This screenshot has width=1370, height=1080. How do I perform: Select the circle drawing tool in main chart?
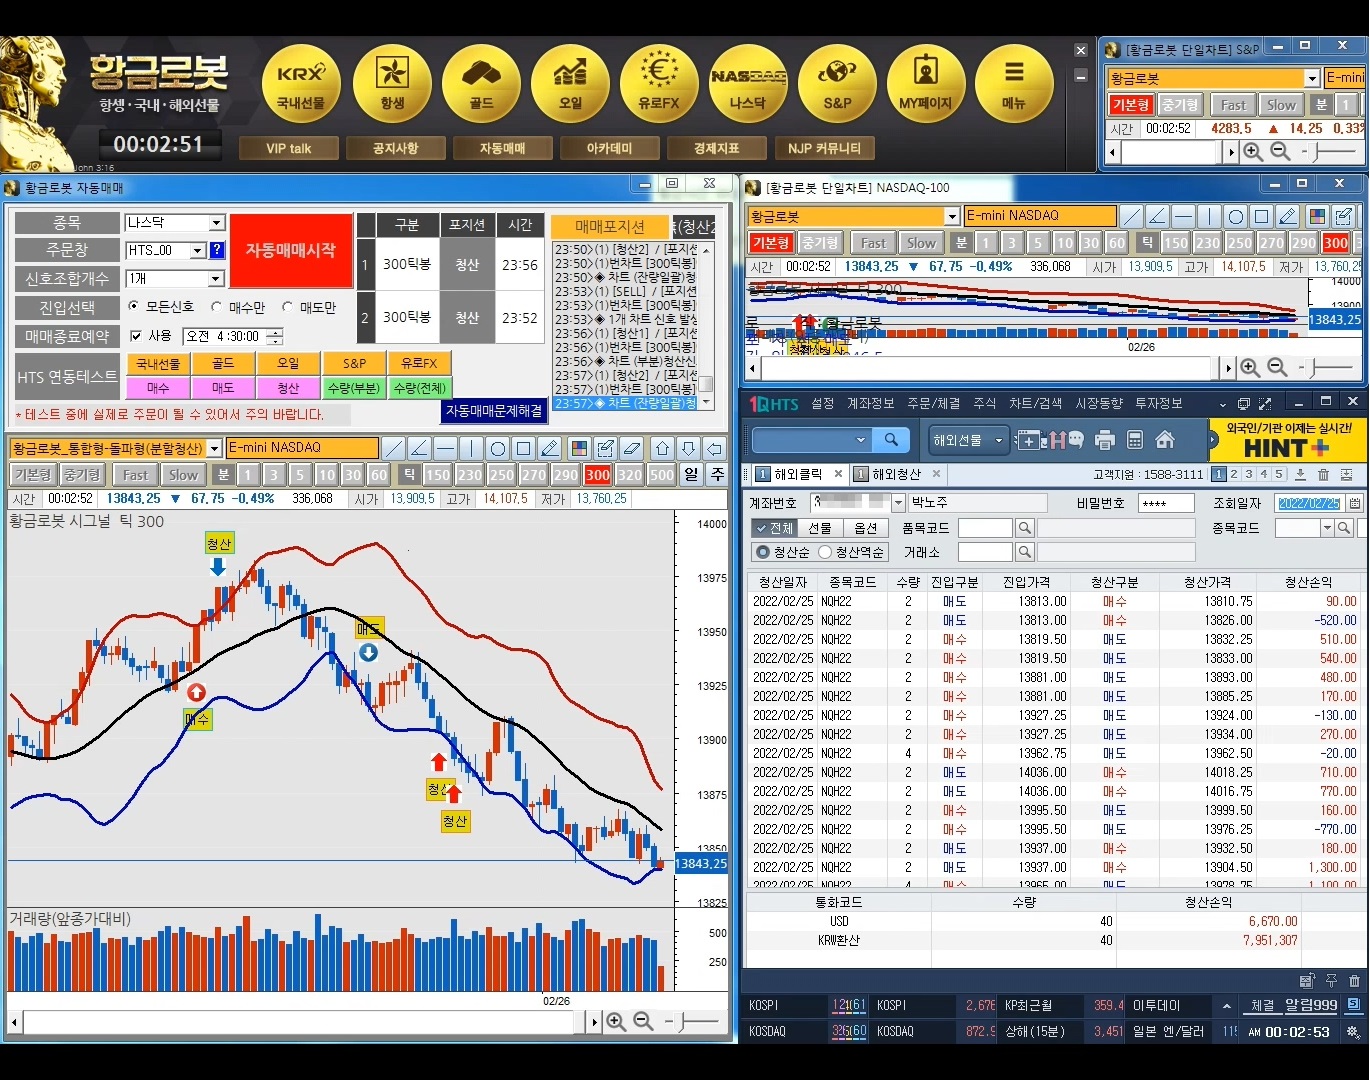pyautogui.click(x=498, y=448)
